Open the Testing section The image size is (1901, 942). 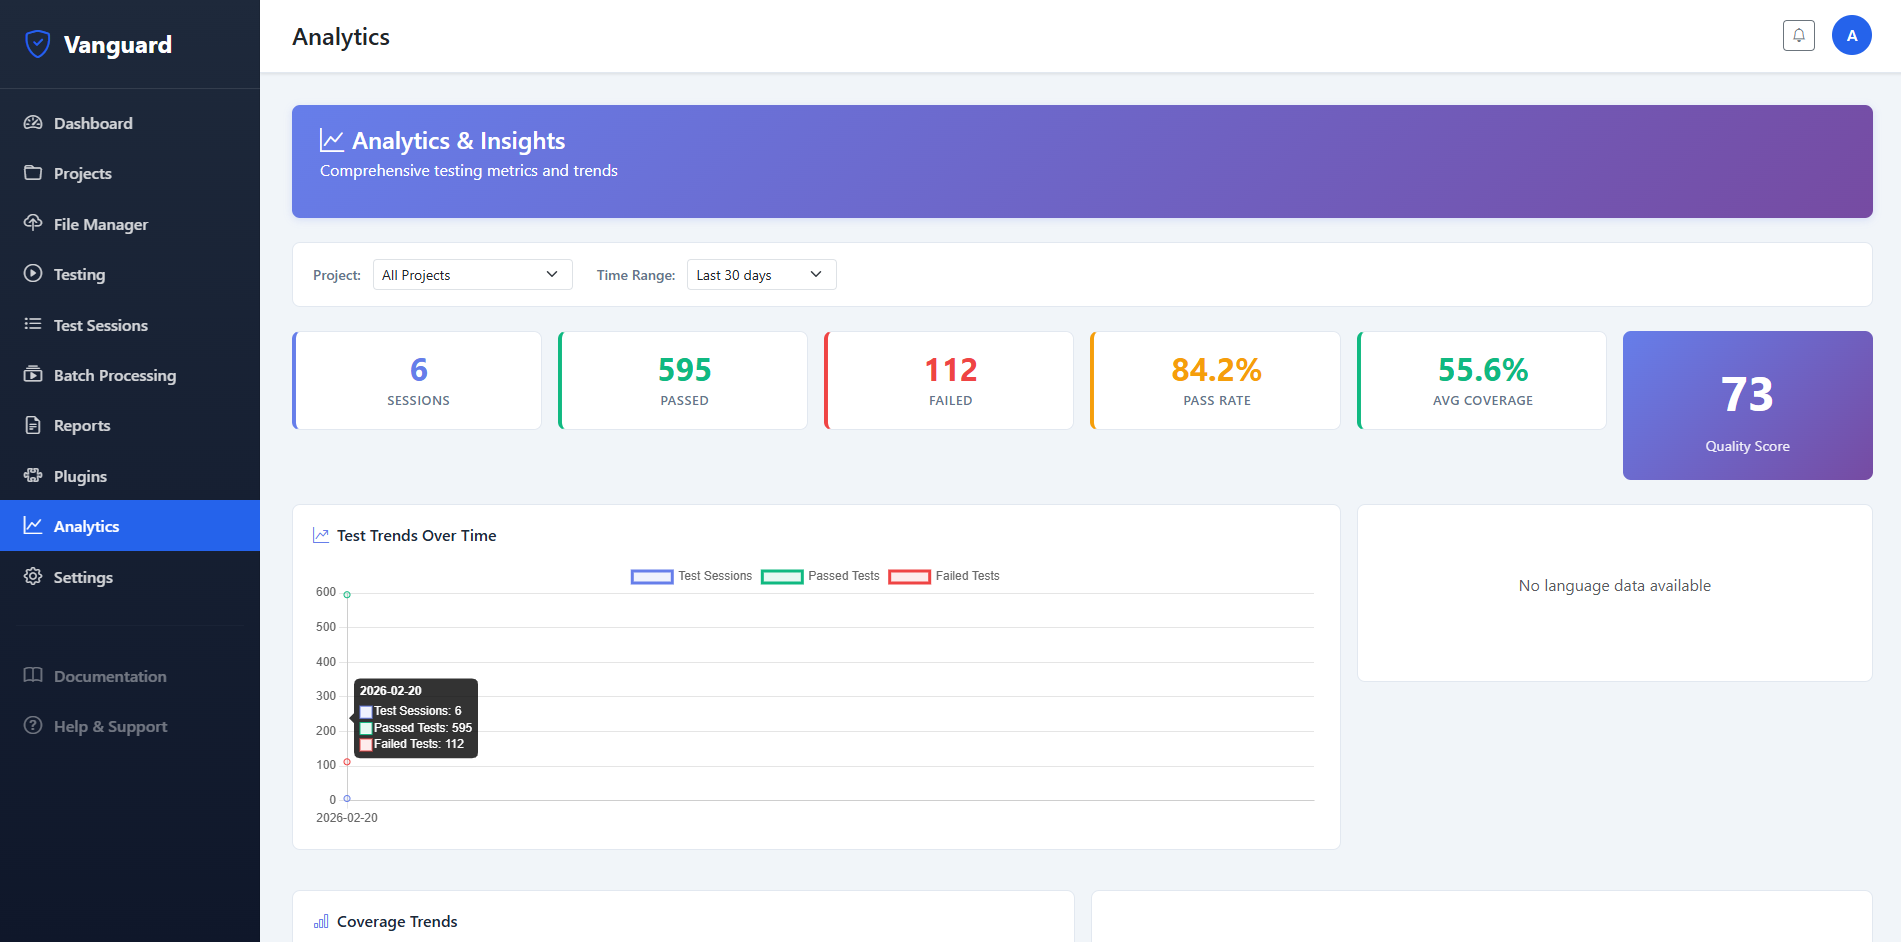(79, 274)
